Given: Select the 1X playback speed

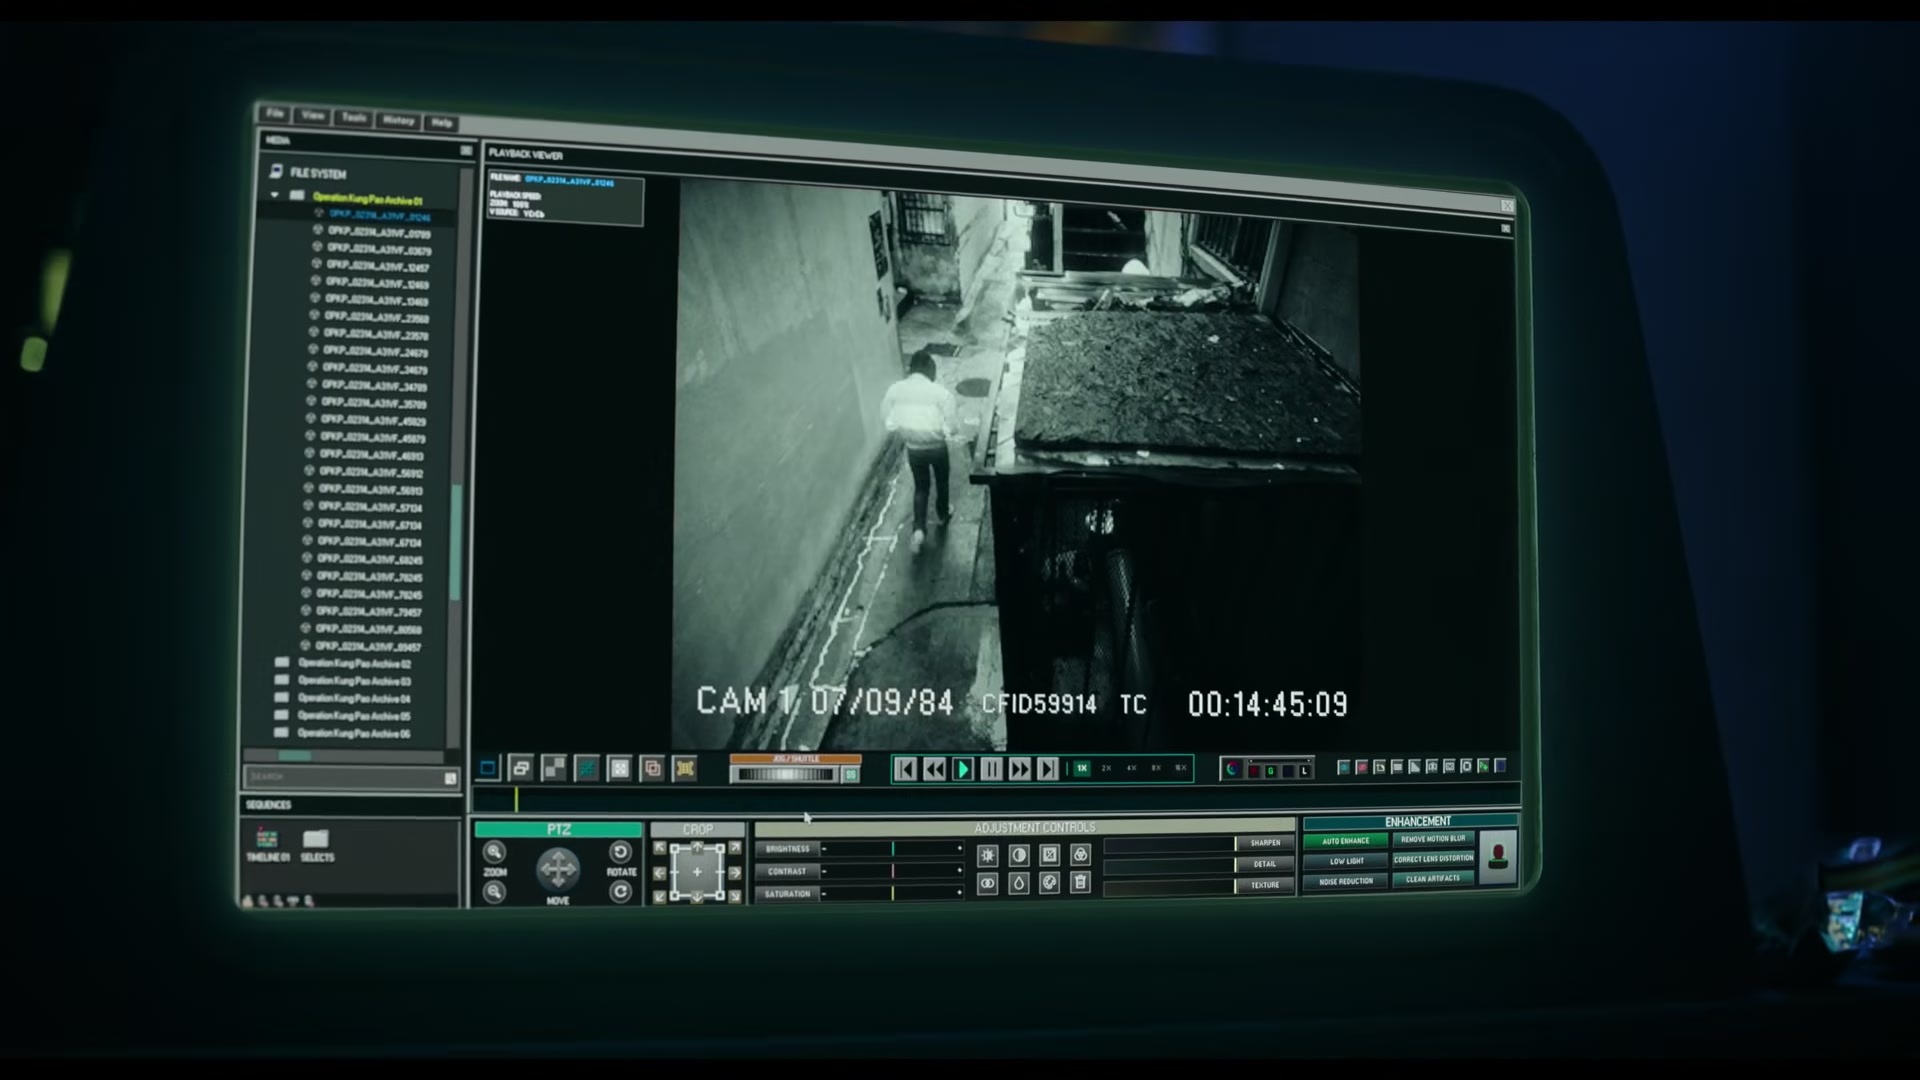Looking at the screenshot, I should click(x=1081, y=768).
